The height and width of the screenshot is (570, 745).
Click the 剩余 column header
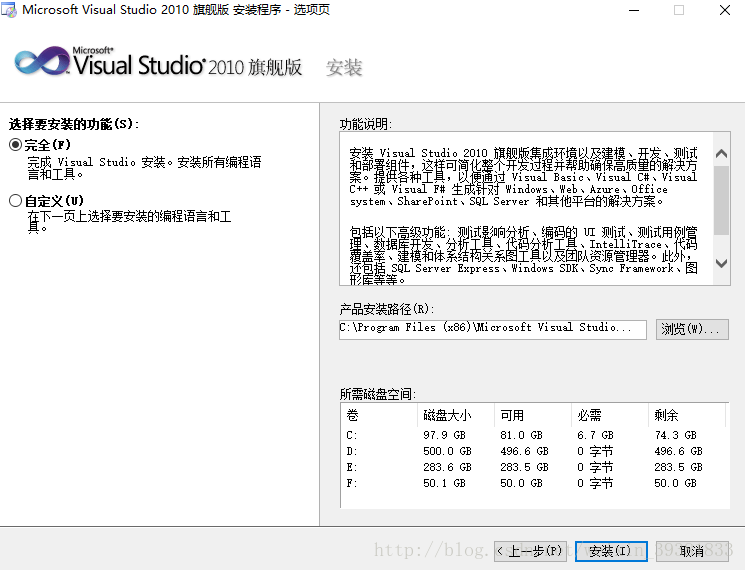coord(687,415)
